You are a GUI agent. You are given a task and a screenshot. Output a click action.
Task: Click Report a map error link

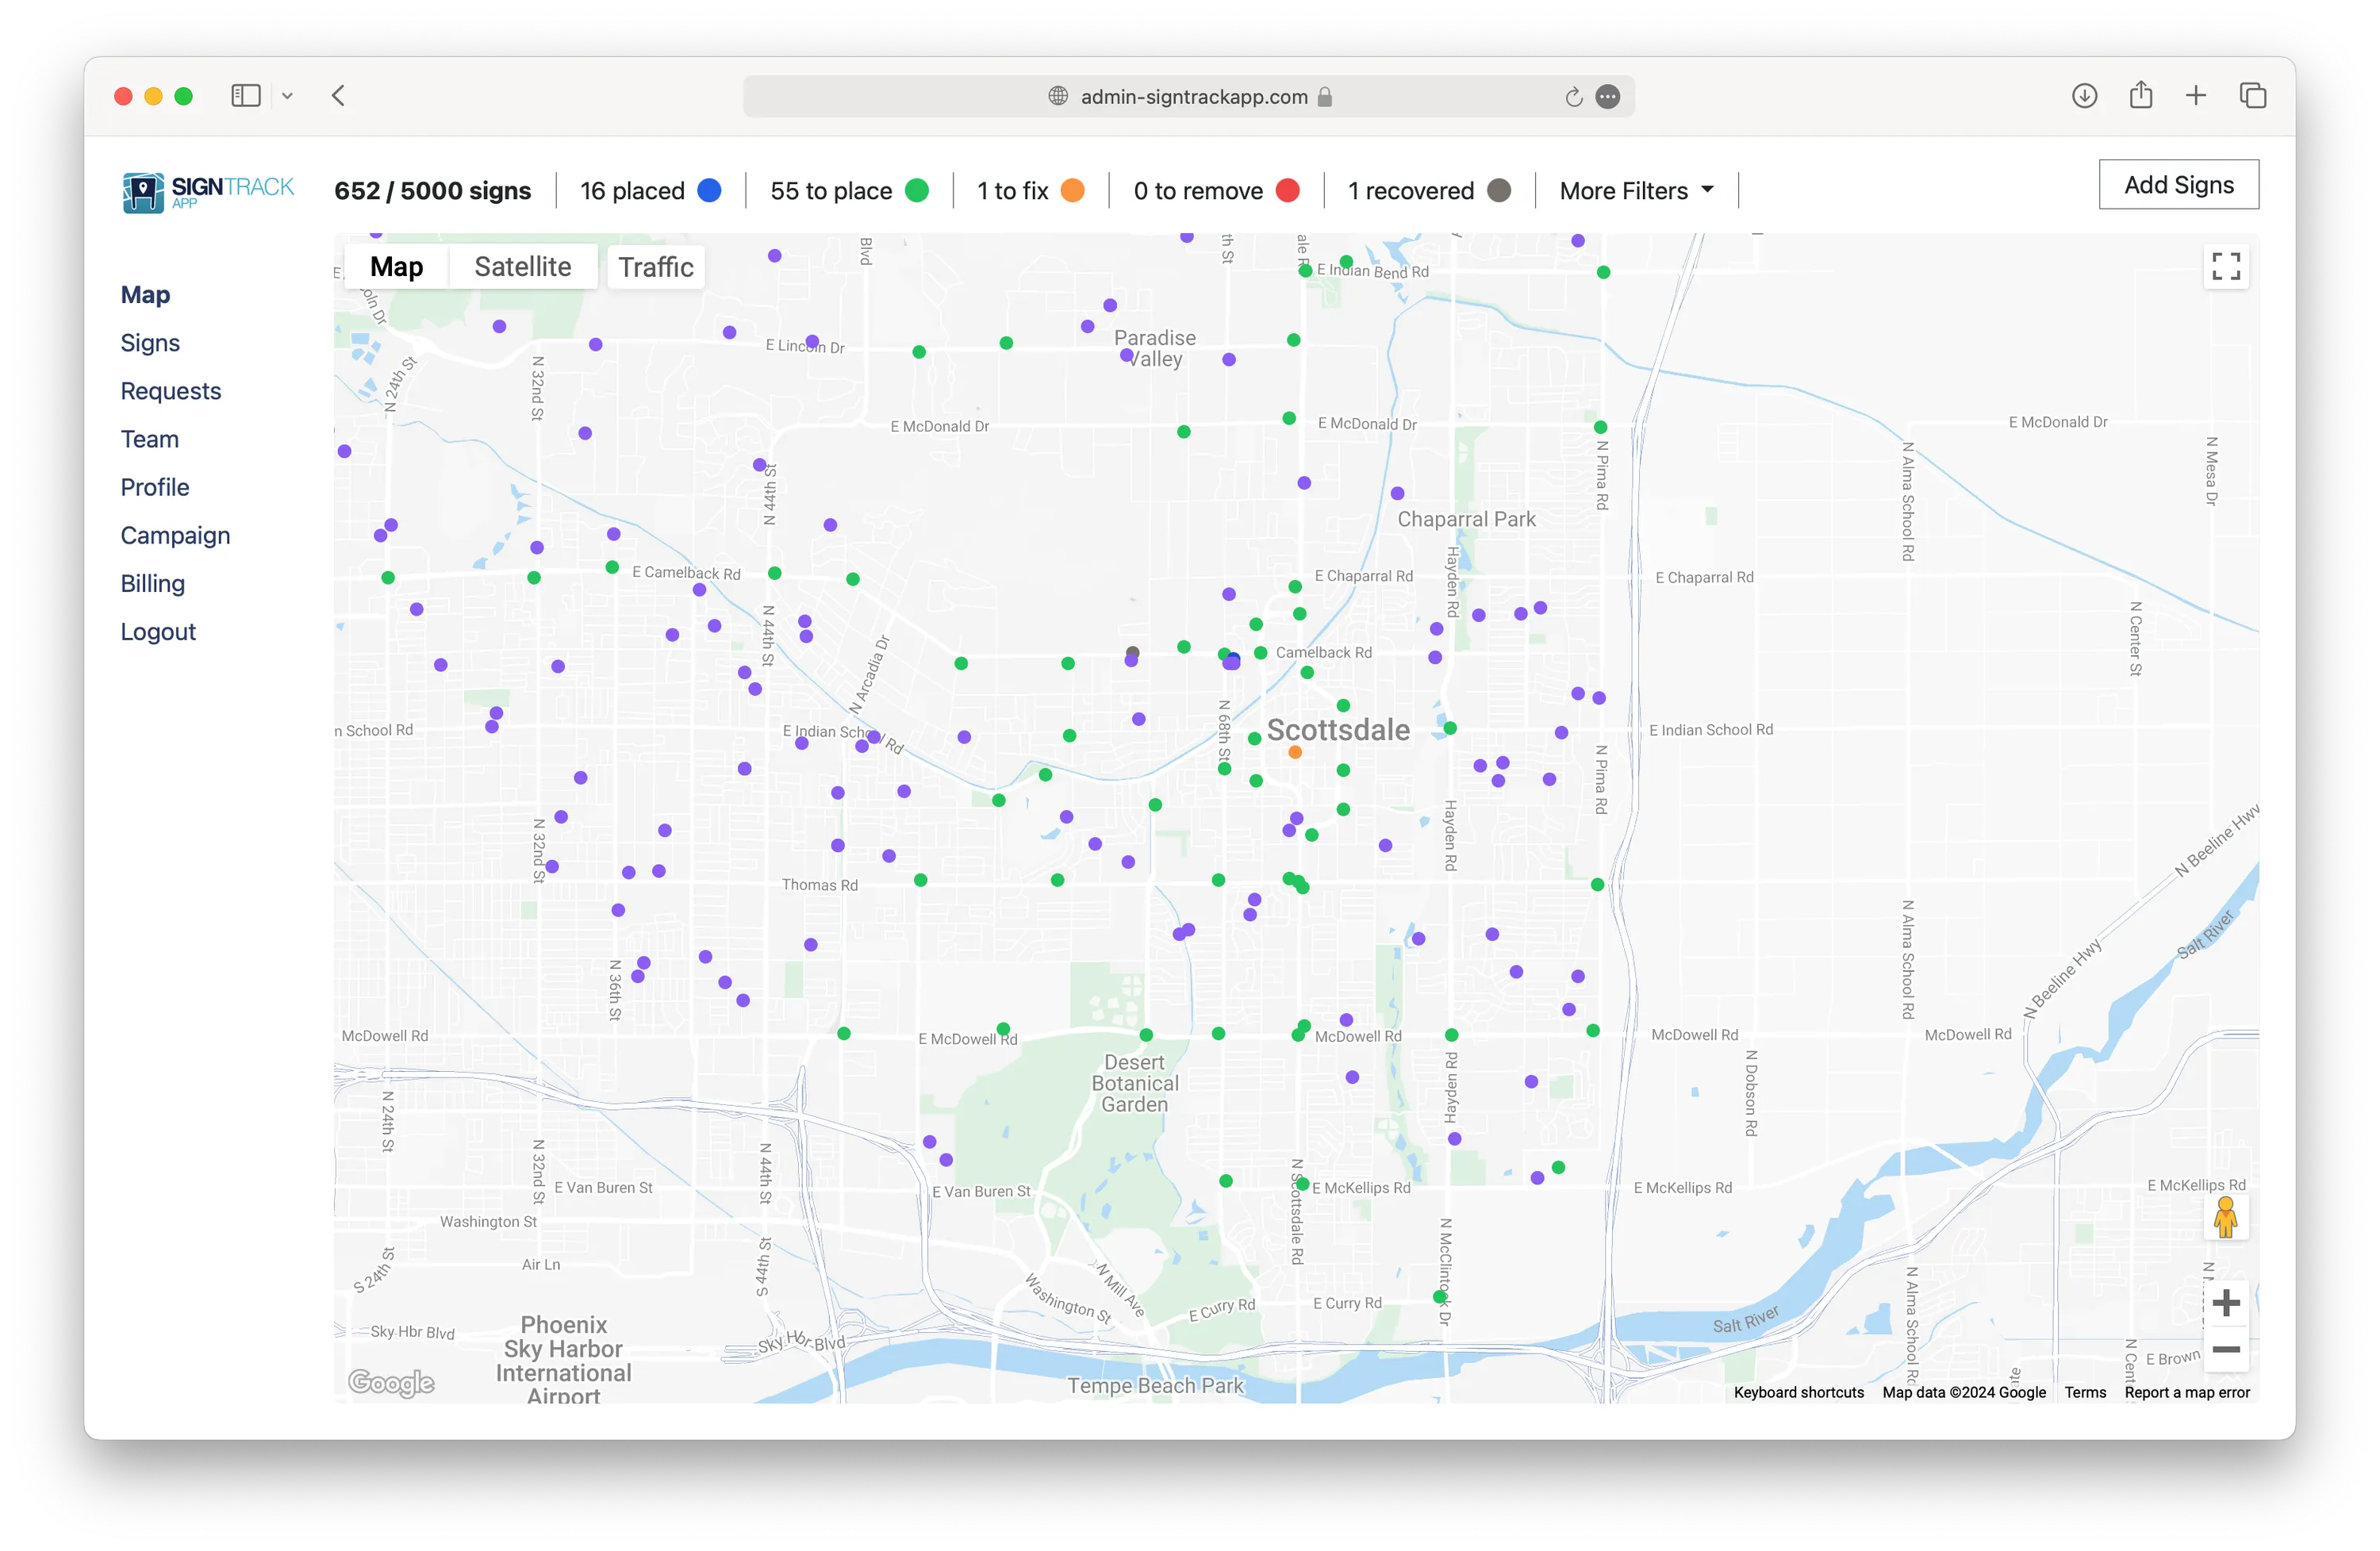pyautogui.click(x=2187, y=1392)
